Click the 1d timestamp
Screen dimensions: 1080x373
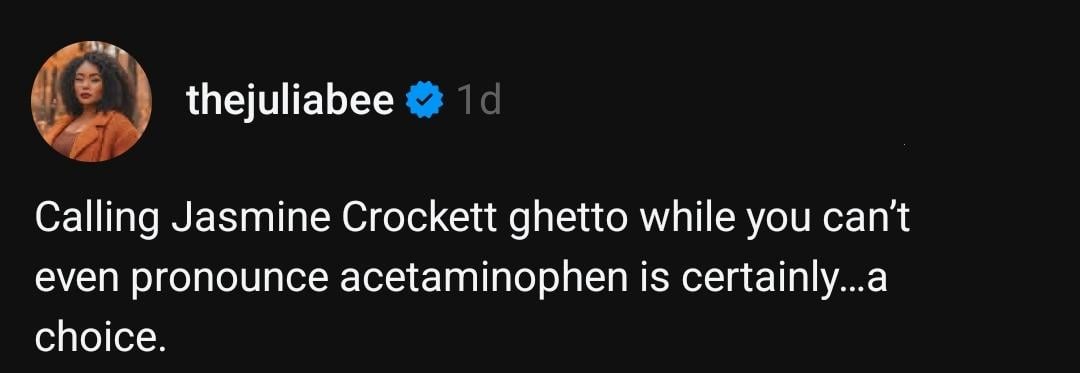(479, 100)
